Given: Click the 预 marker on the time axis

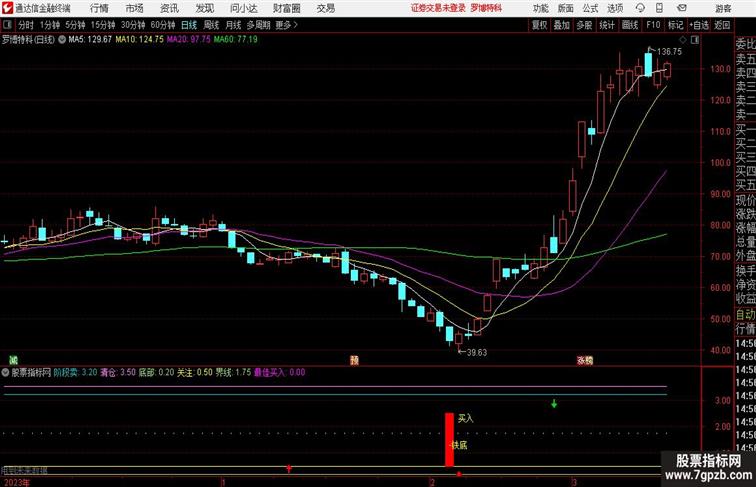Looking at the screenshot, I should point(354,360).
